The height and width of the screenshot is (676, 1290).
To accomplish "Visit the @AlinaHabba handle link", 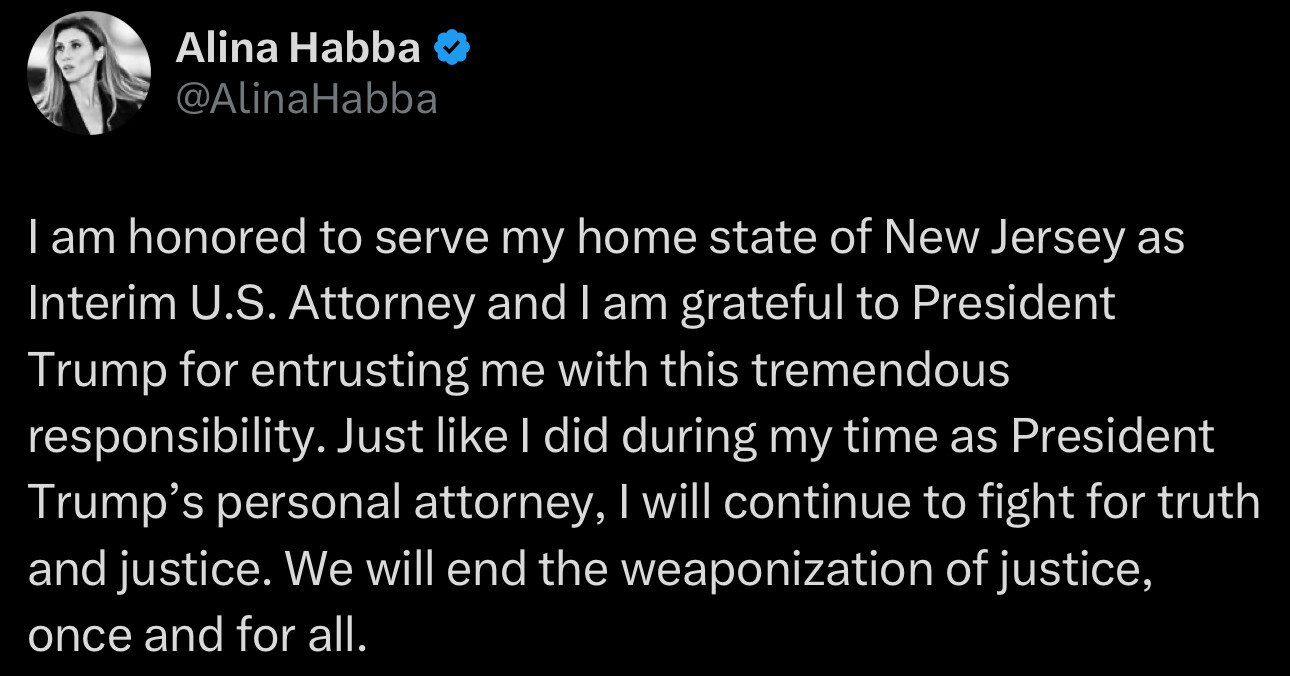I will [307, 99].
